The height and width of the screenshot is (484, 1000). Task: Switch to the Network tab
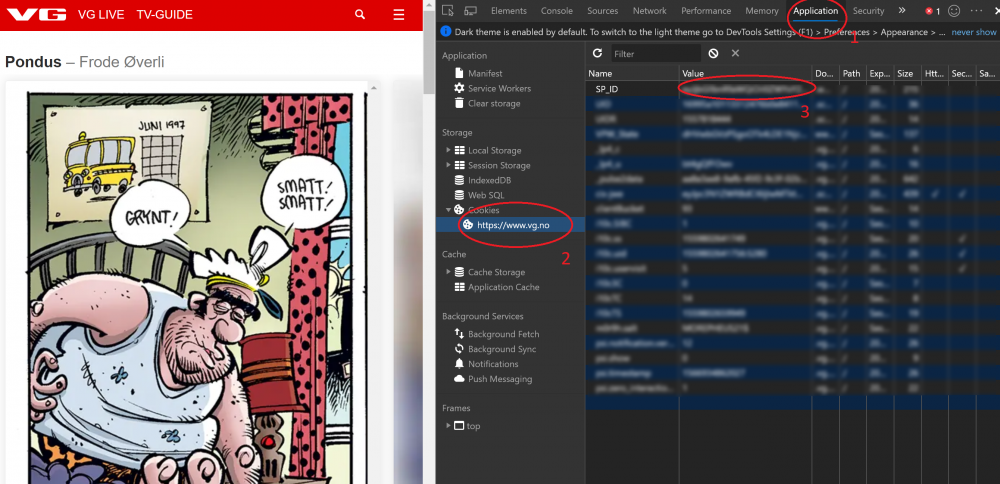(x=649, y=11)
